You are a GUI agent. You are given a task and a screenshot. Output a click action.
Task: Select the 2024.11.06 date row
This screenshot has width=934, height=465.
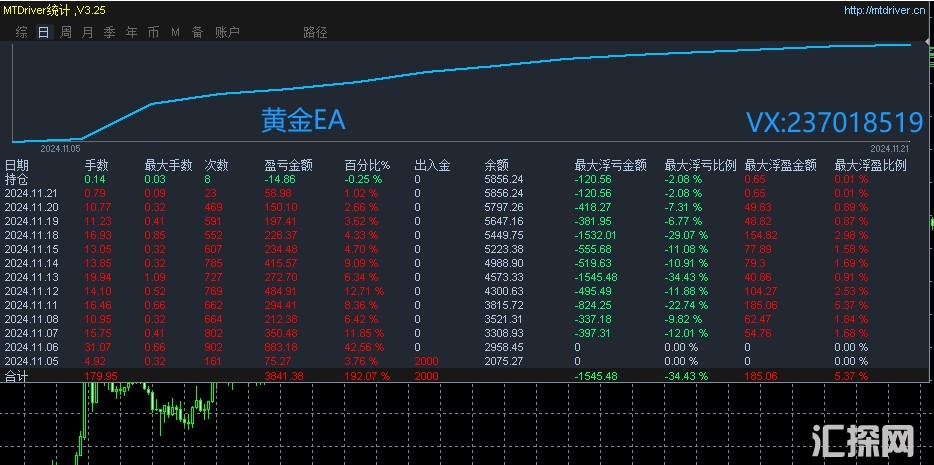[x=467, y=347]
